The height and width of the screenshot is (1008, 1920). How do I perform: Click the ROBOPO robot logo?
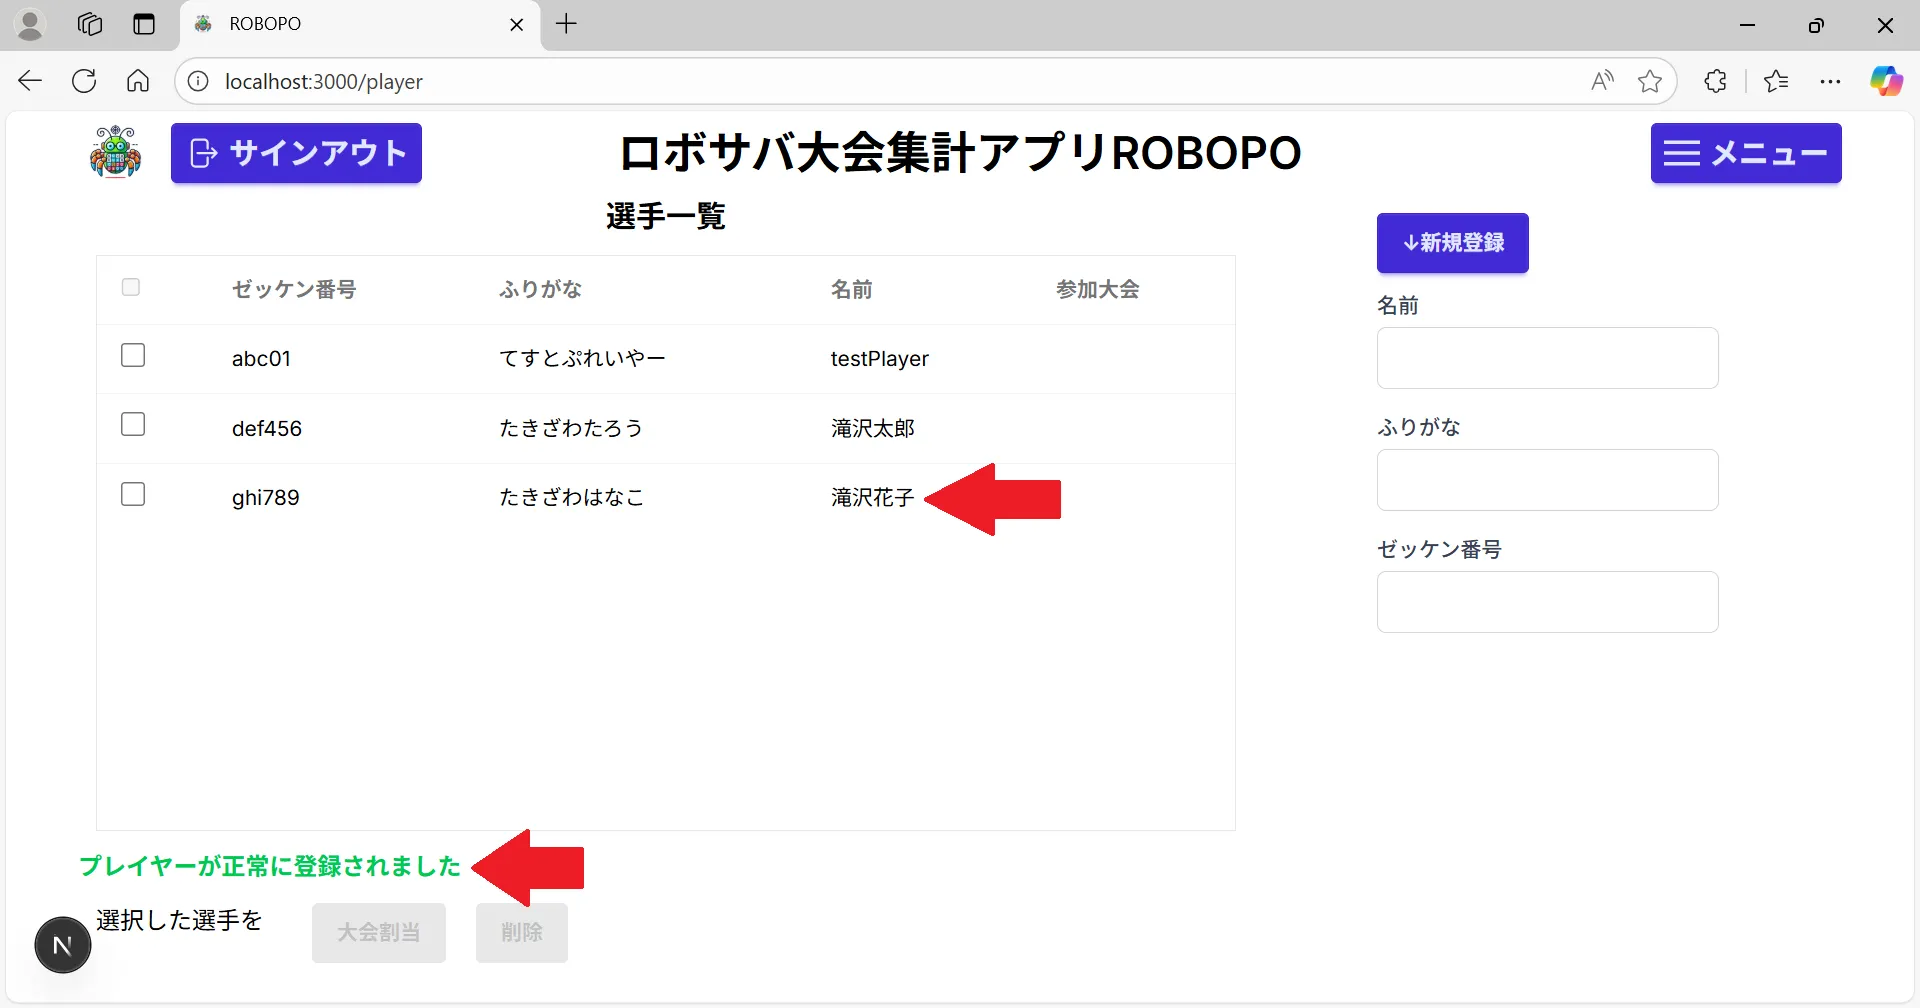pyautogui.click(x=114, y=152)
